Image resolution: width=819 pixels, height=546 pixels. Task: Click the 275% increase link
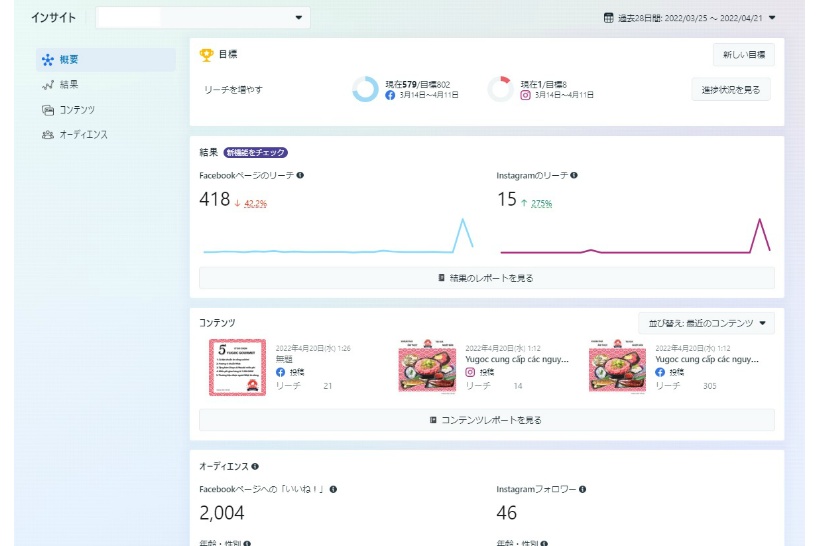click(541, 204)
